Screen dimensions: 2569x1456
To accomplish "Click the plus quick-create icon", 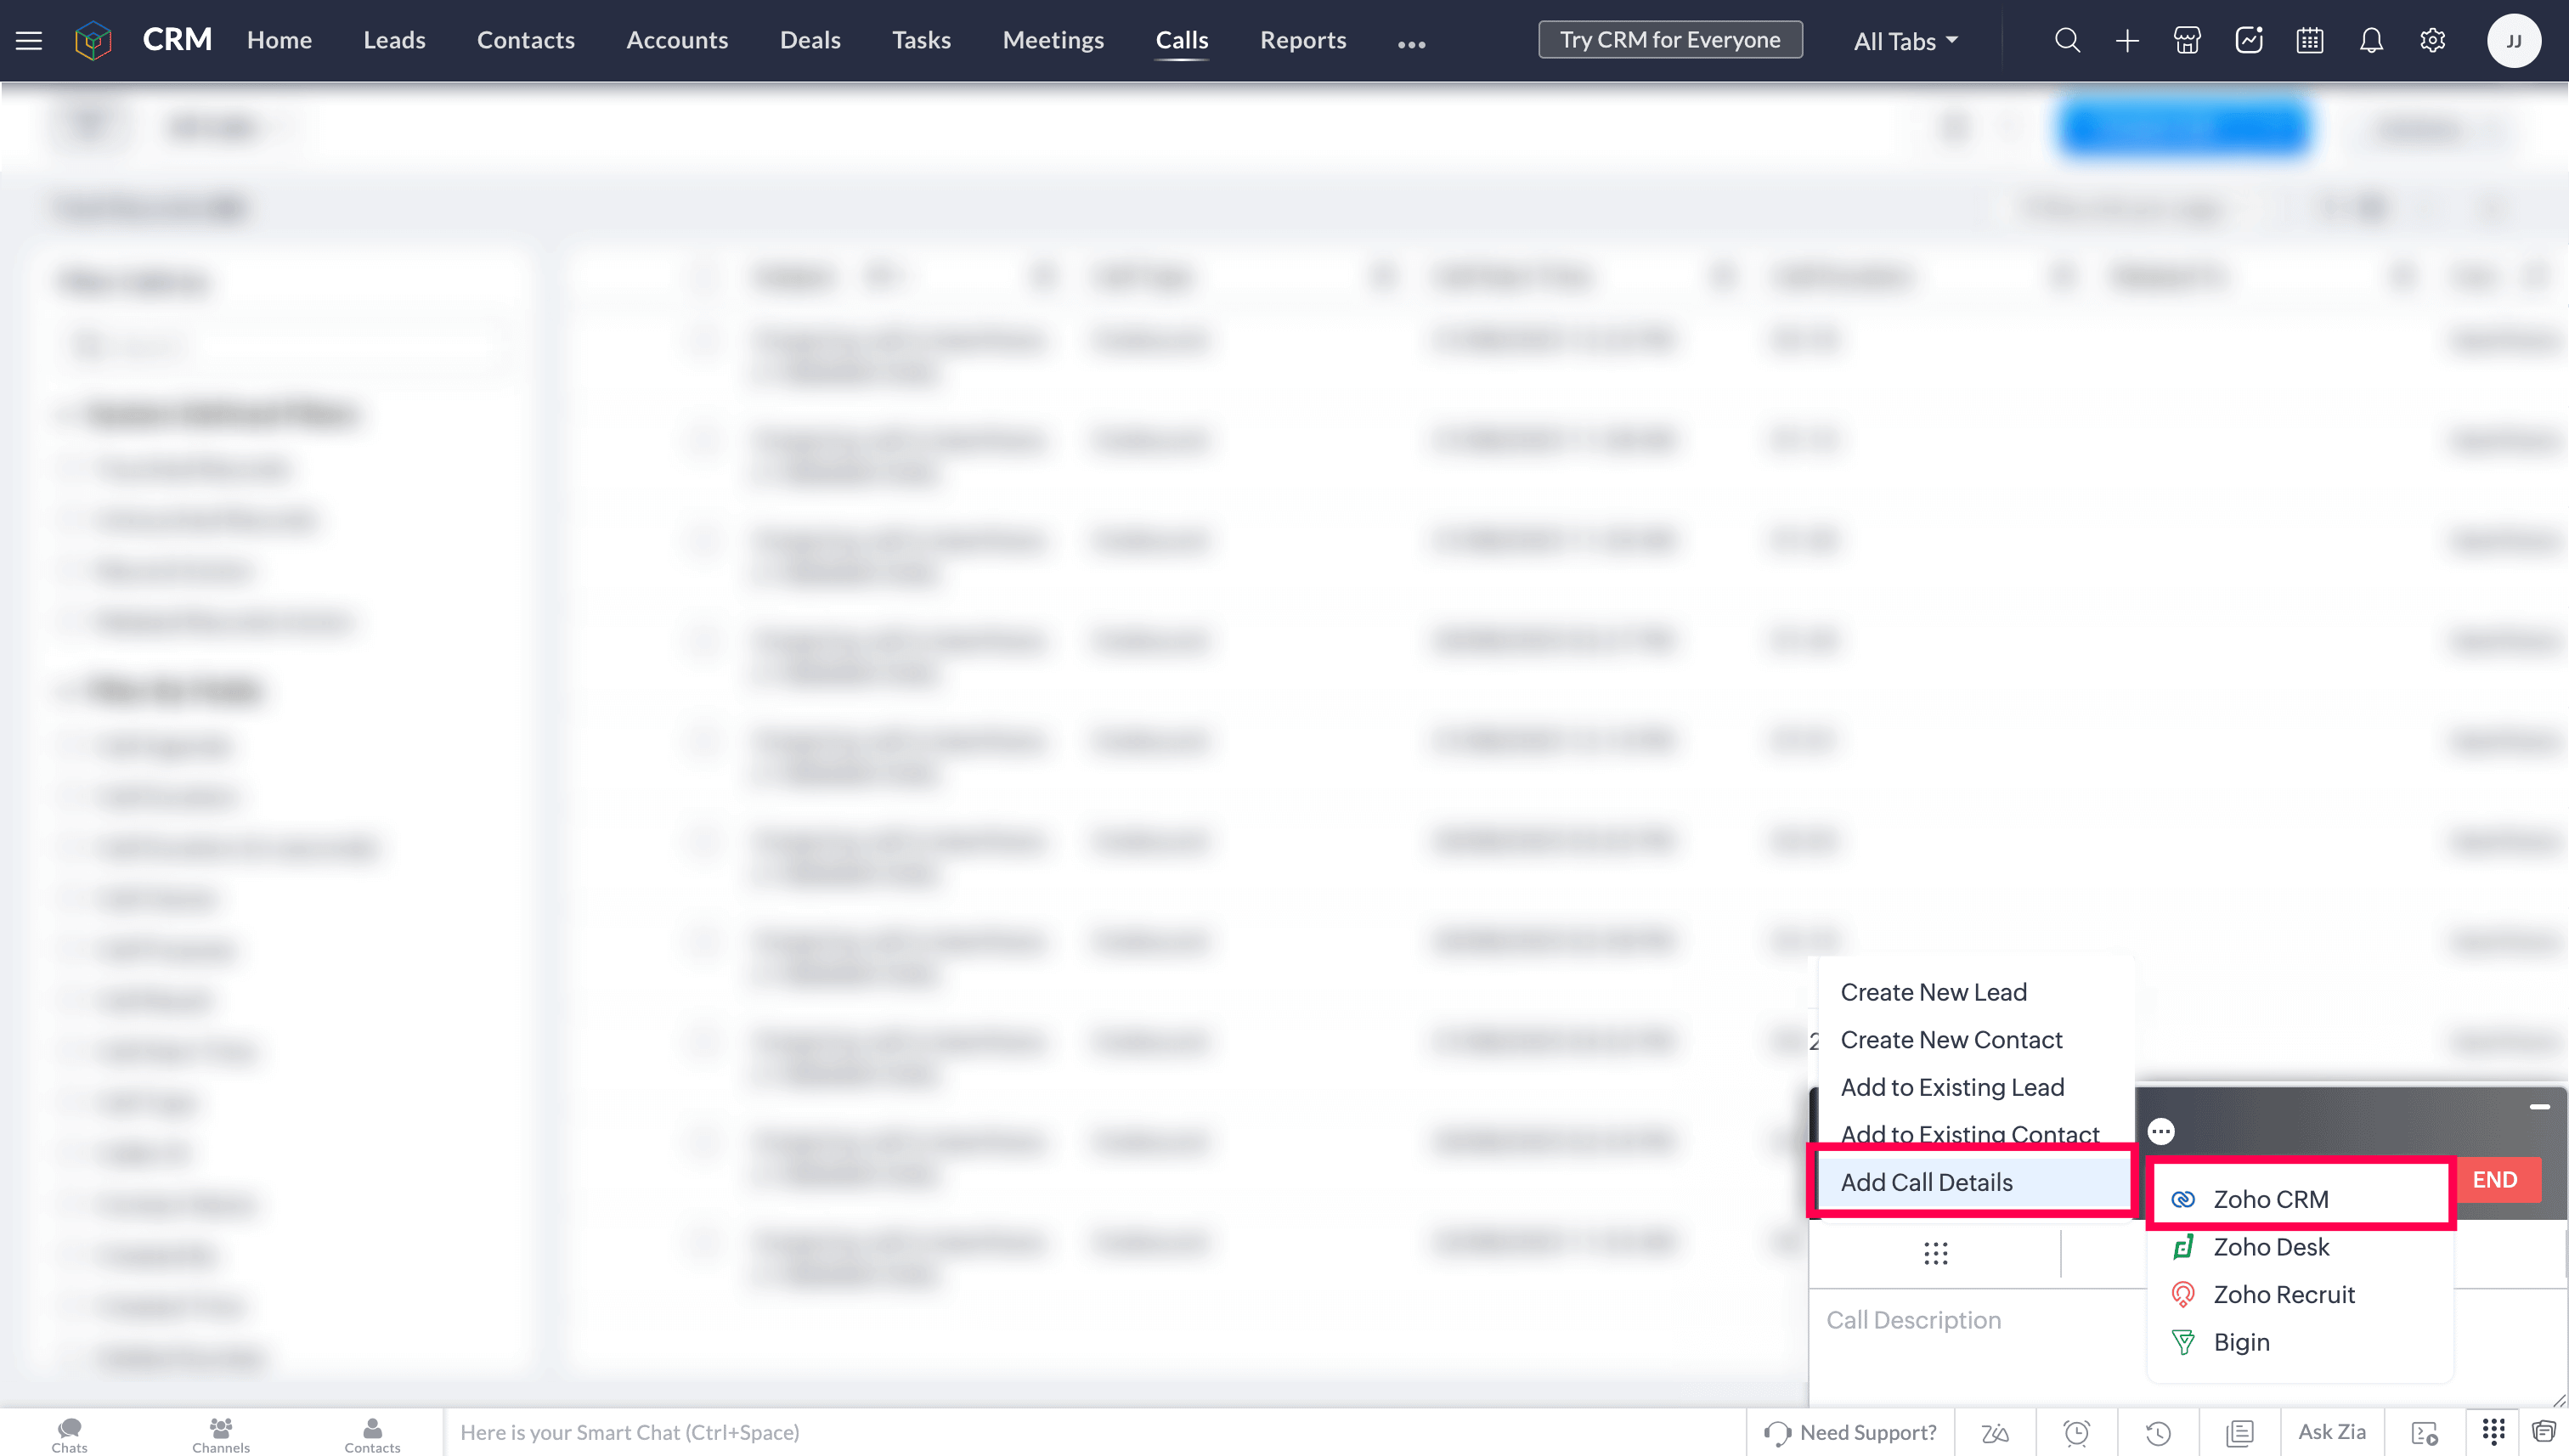I will pos(2127,41).
